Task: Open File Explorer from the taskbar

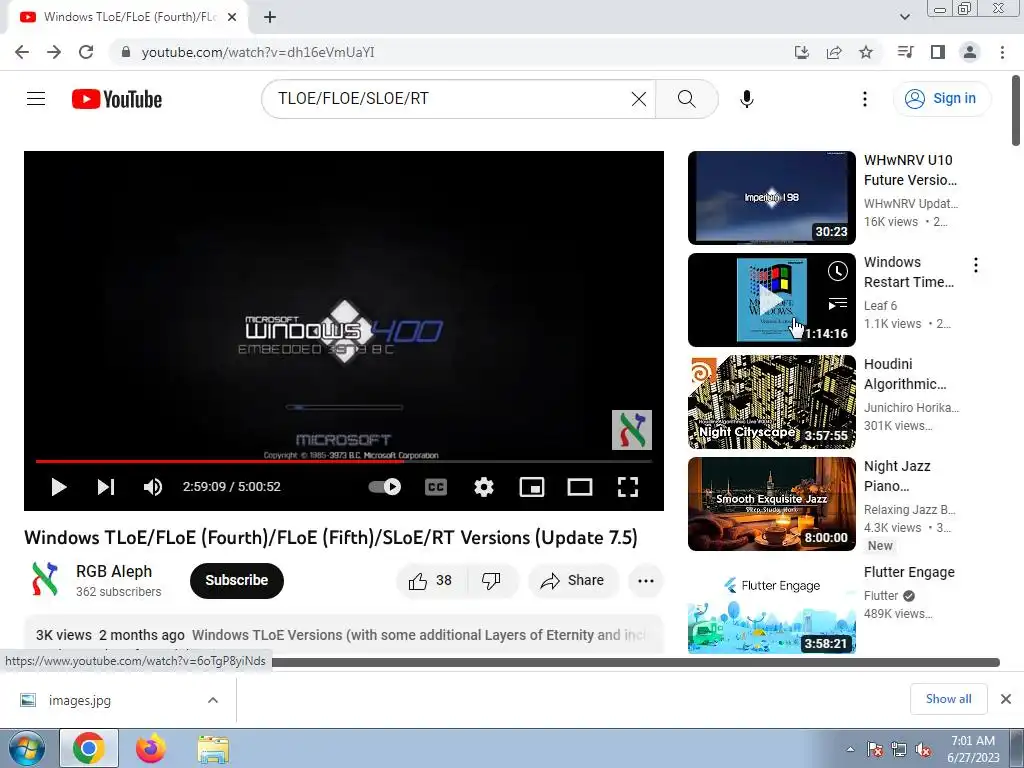Action: click(213, 749)
